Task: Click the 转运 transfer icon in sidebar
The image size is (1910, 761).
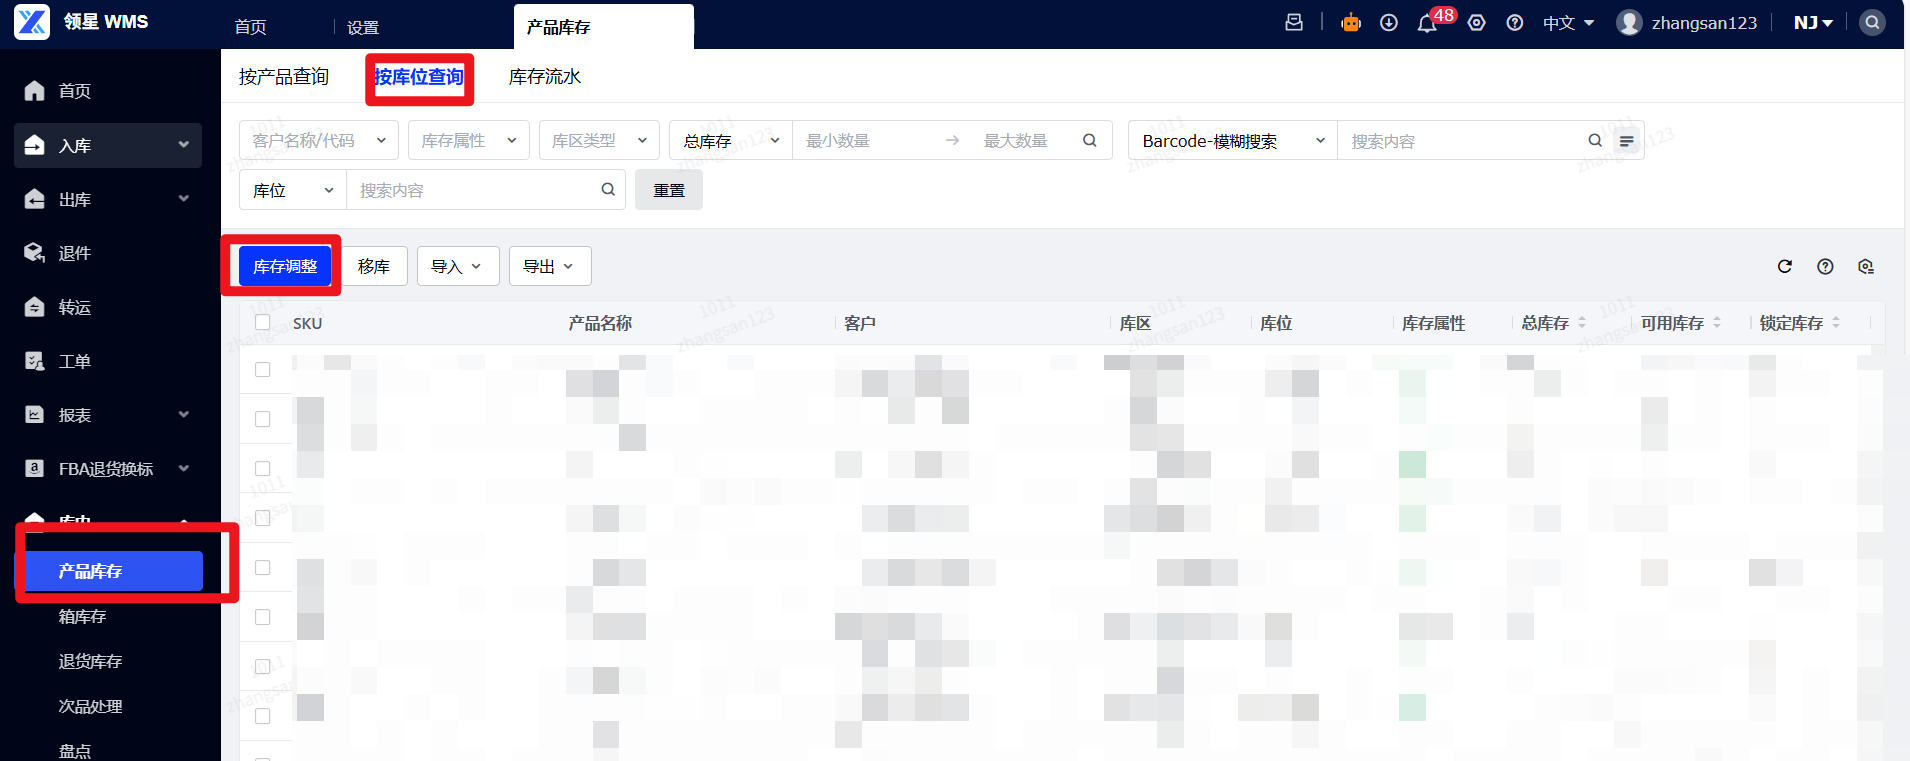Action: coord(35,307)
